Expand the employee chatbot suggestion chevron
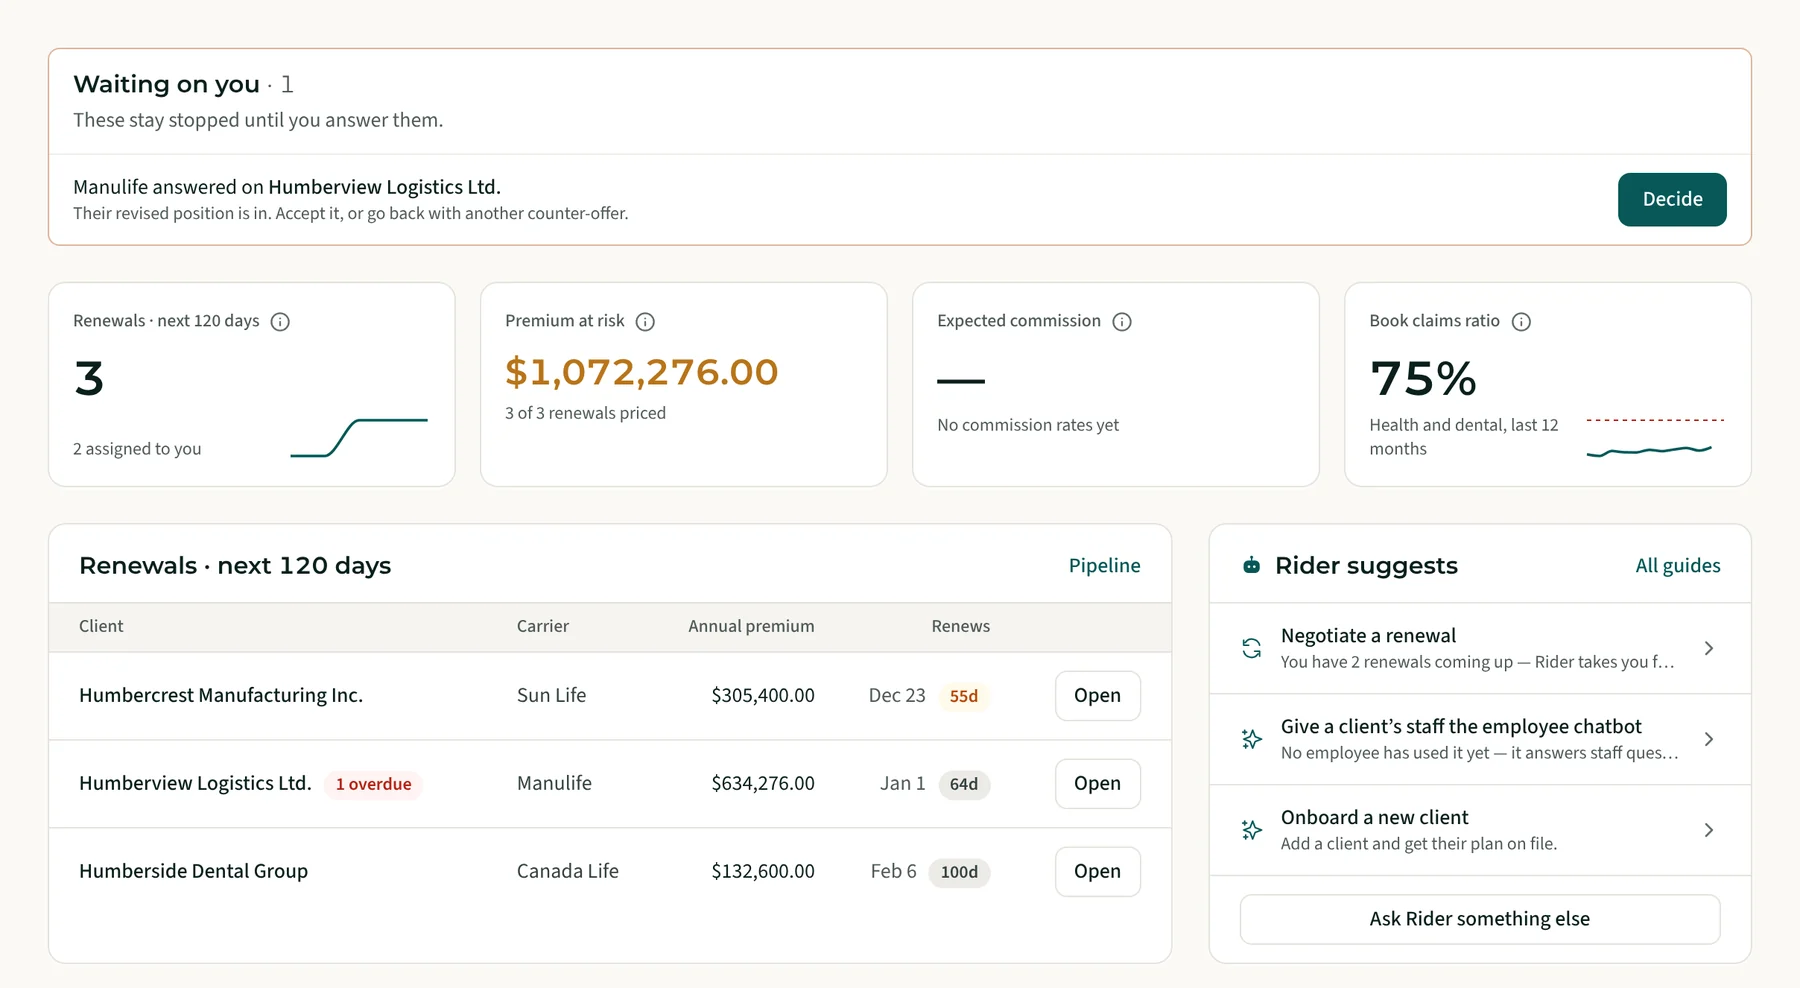 click(x=1709, y=739)
